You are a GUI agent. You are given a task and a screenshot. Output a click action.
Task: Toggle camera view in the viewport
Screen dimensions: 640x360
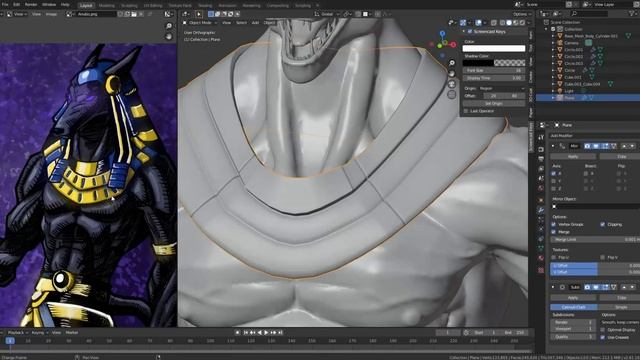[452, 84]
